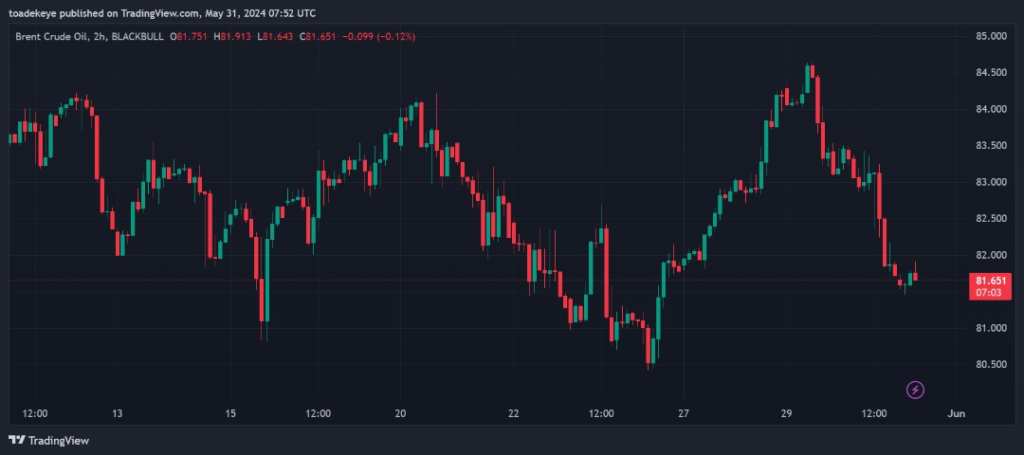Select the open value O81.751
1024x455 pixels.
click(x=190, y=37)
